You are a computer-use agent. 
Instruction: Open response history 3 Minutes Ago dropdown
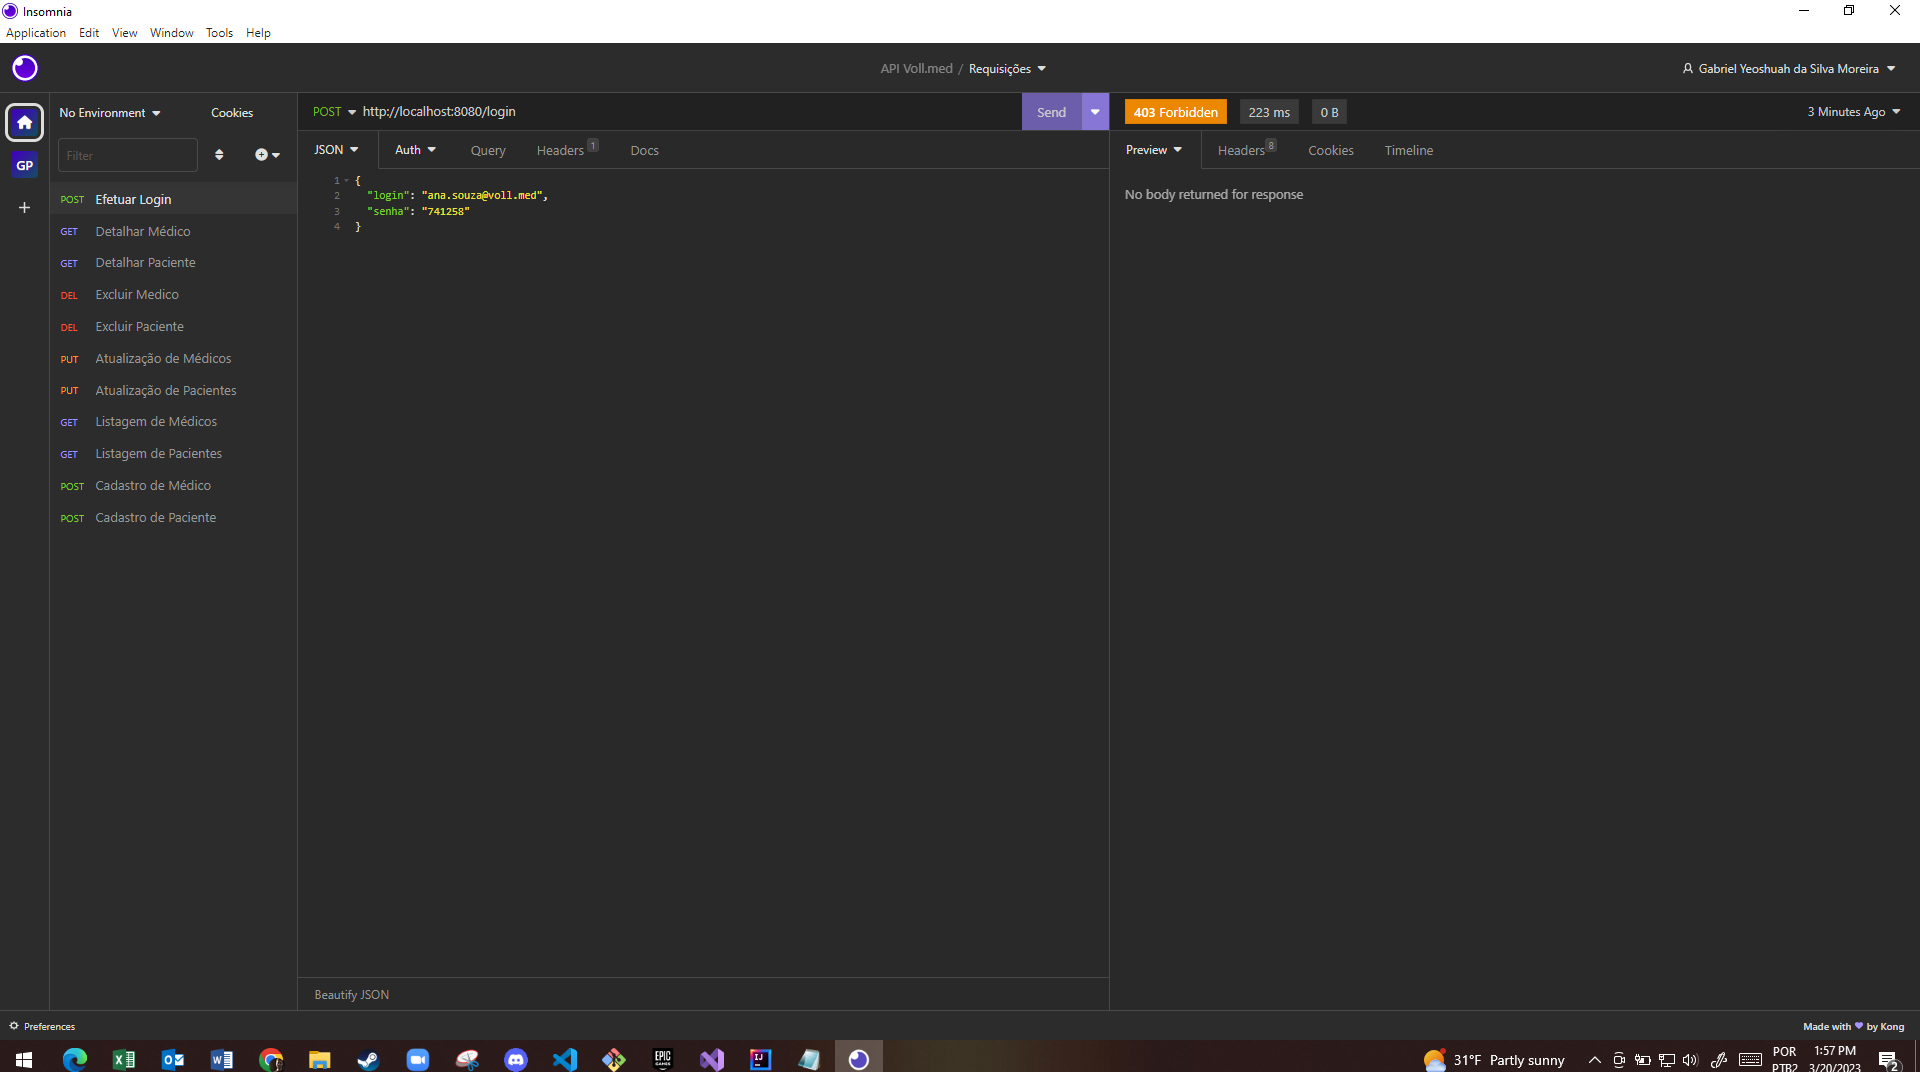click(x=1854, y=112)
